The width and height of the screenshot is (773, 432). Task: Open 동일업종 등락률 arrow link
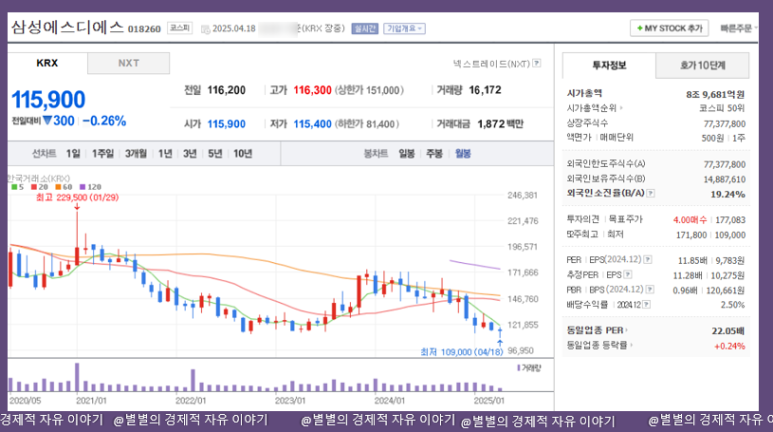(631, 345)
